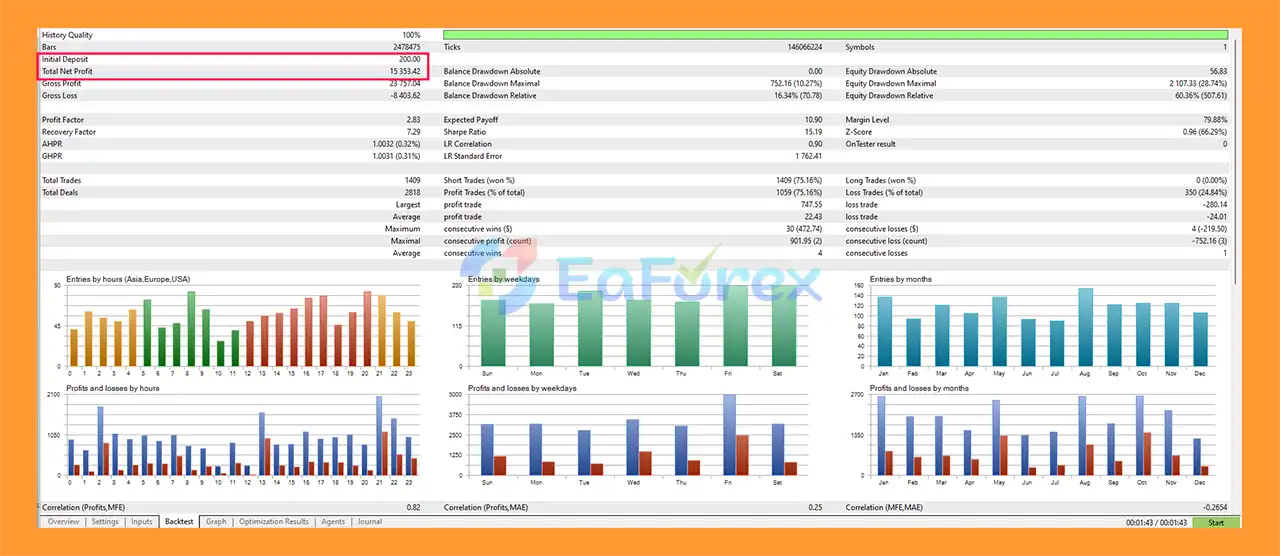Click the Sharpe Ratio value row
Viewport: 1280px width, 556px height.
point(633,132)
